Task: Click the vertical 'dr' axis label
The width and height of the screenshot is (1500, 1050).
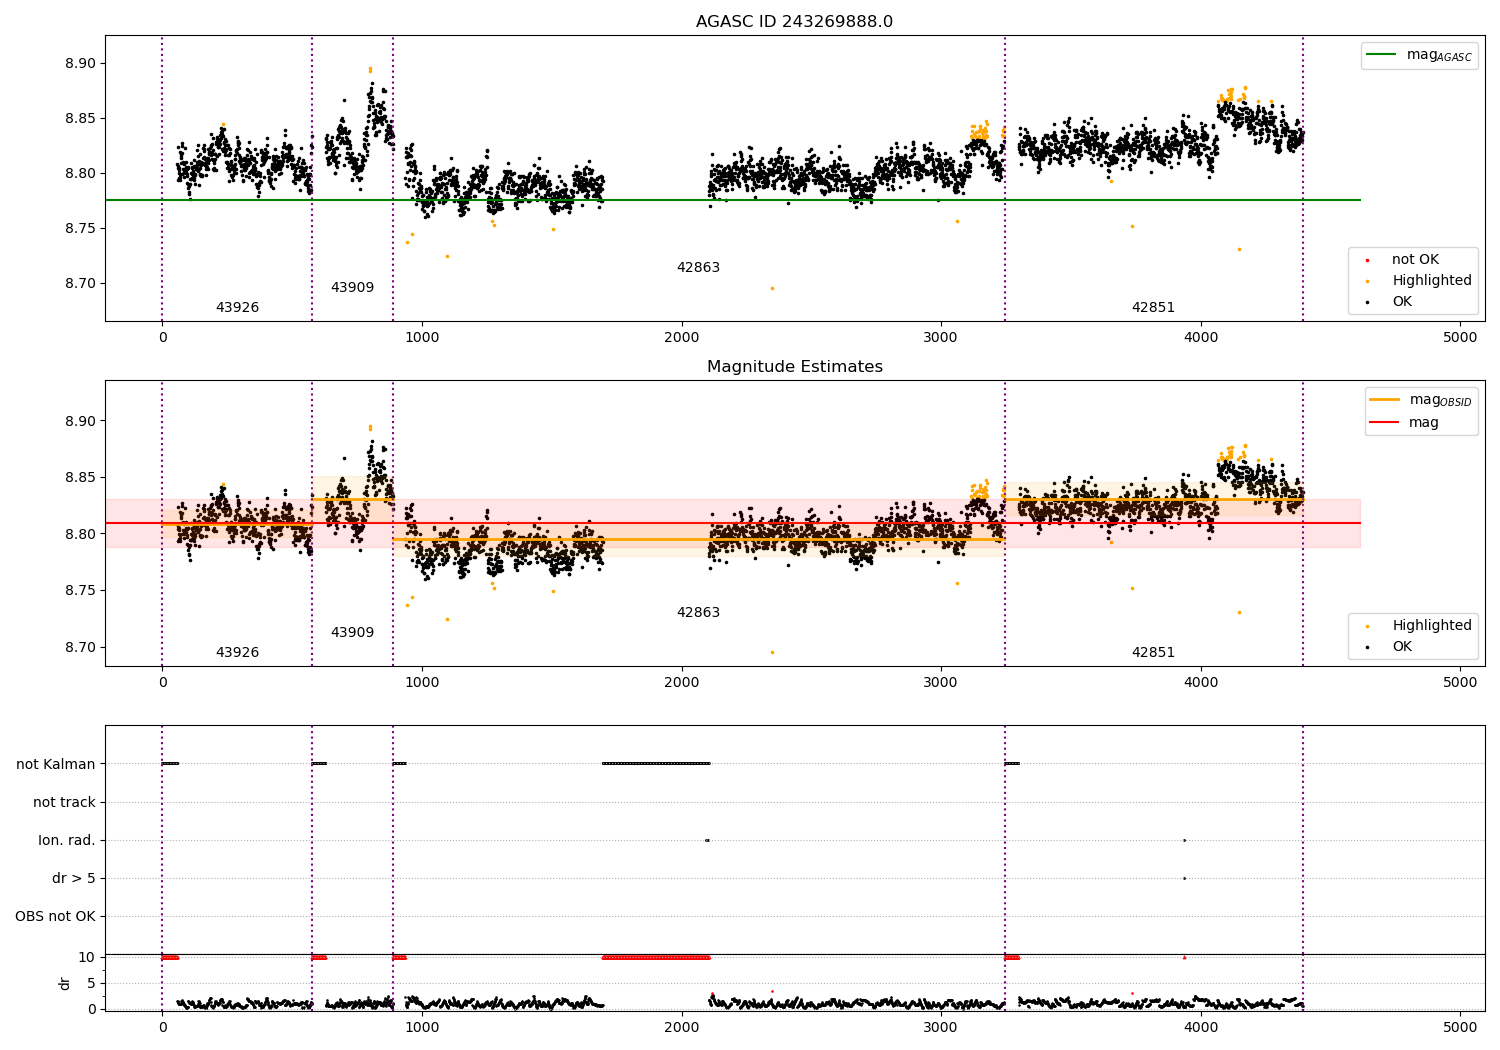Action: pos(65,983)
